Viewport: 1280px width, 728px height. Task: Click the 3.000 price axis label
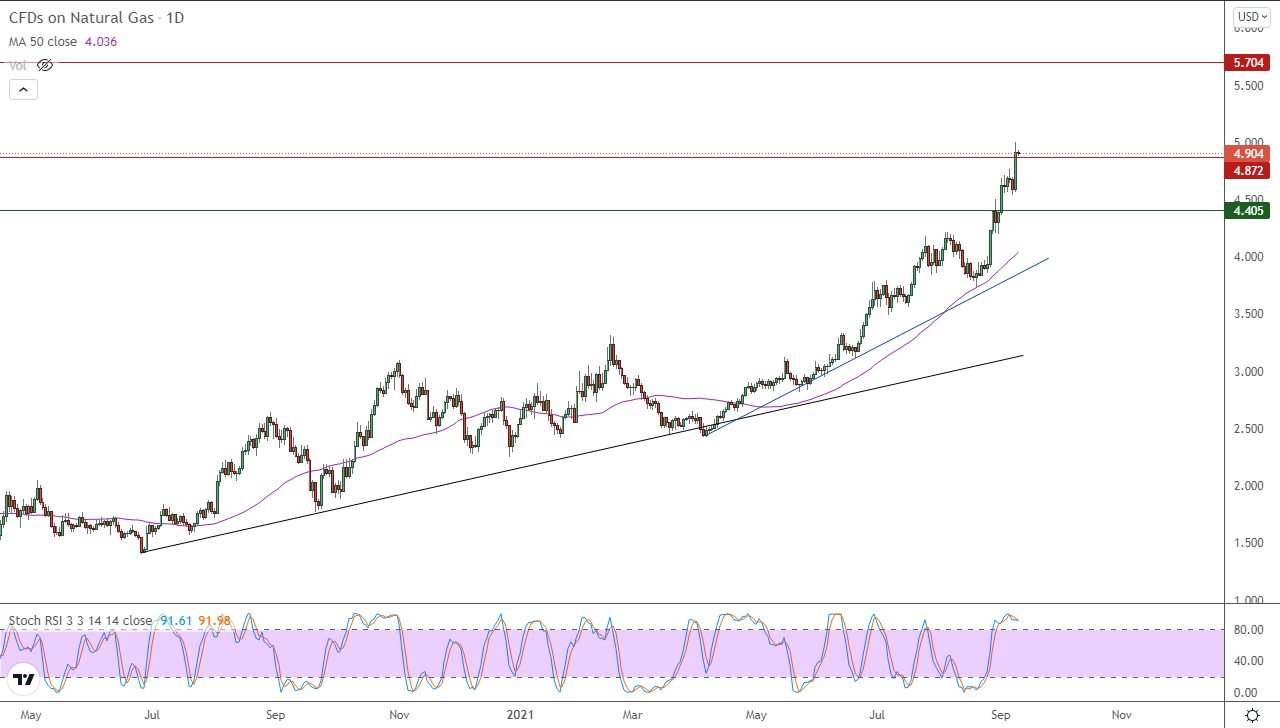pos(1249,372)
